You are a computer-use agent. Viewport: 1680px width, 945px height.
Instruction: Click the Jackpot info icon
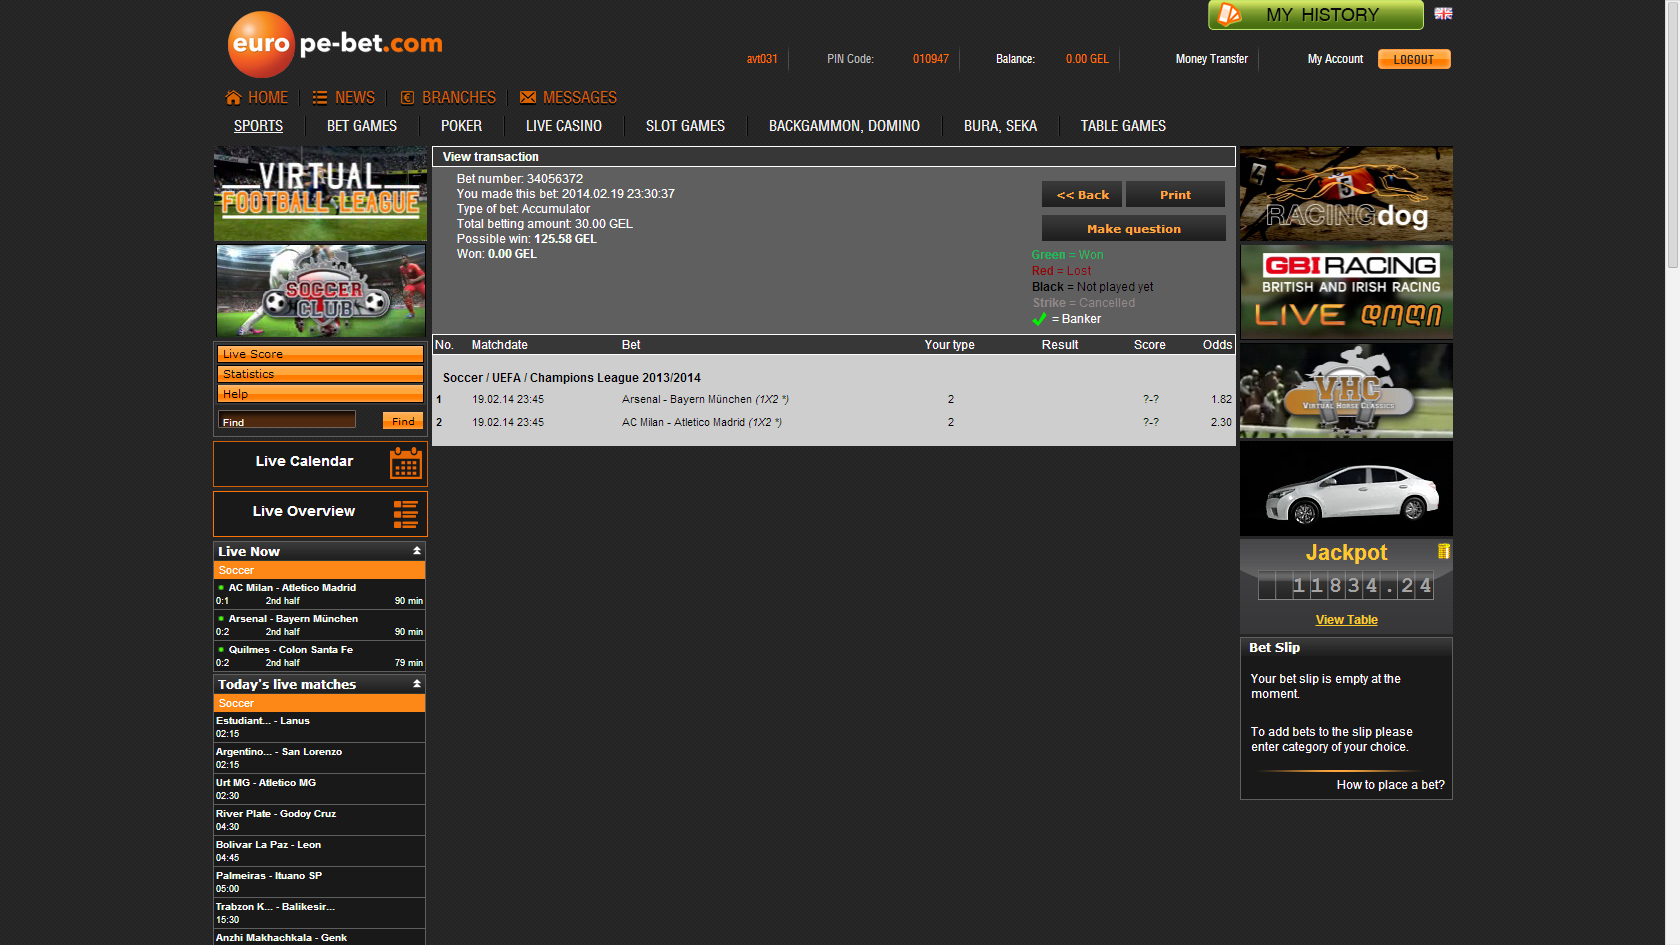(x=1443, y=551)
